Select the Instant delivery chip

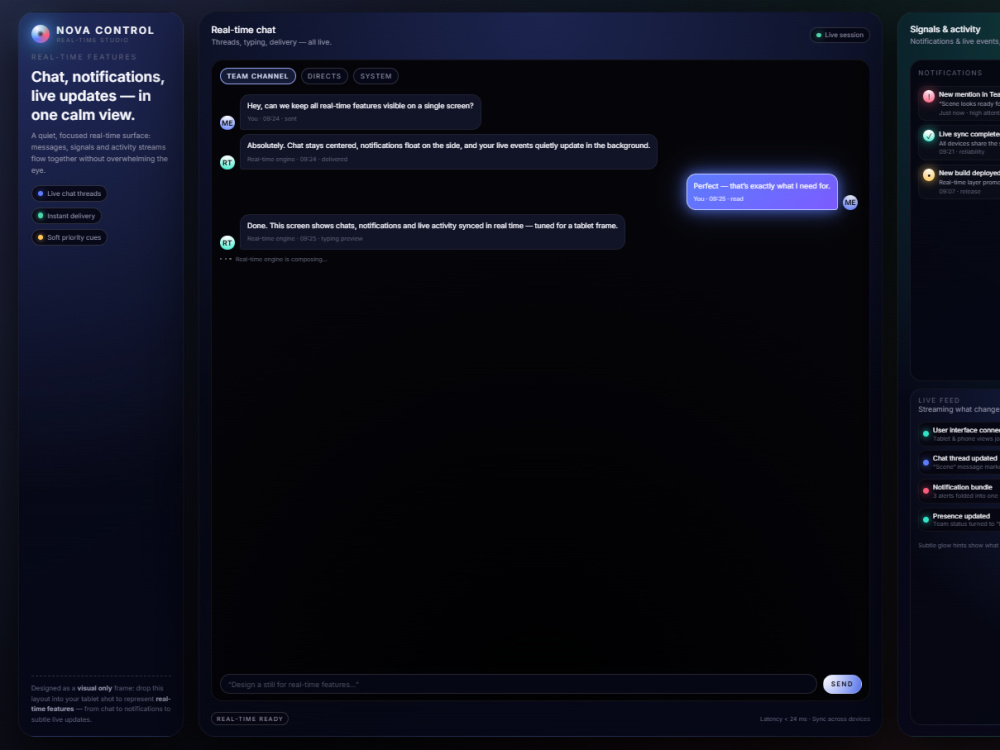tap(66, 216)
